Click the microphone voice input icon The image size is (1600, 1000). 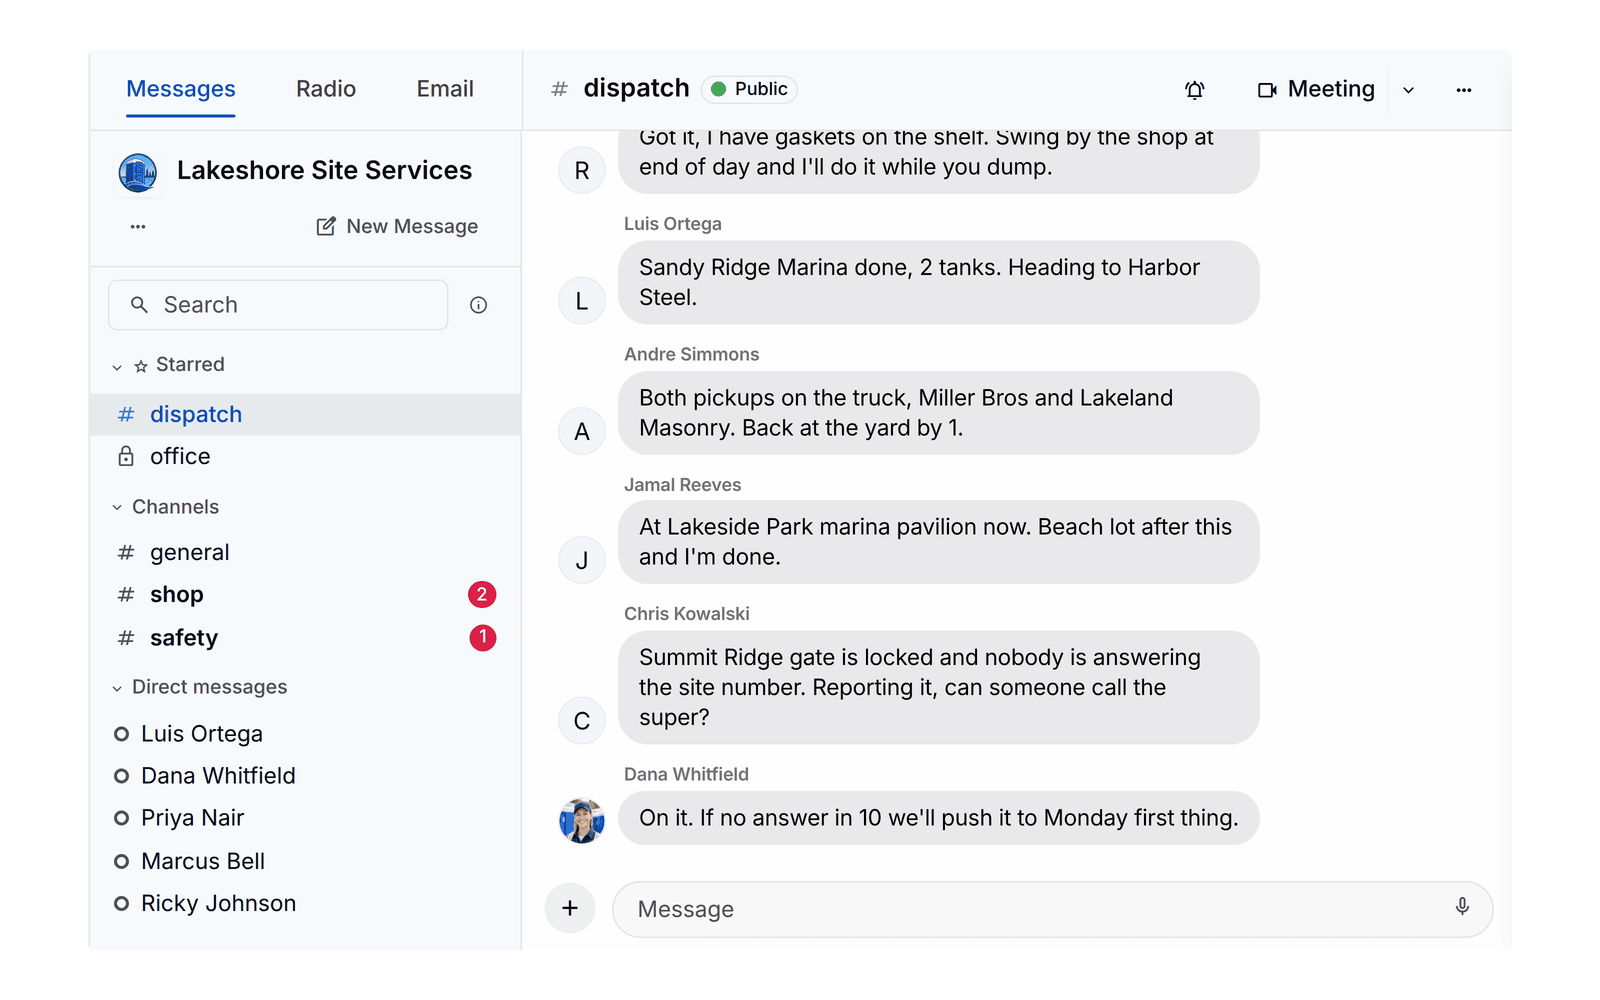1462,907
